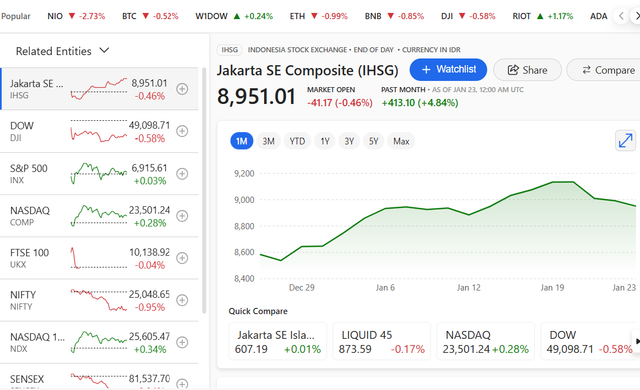Viewport: 640px width, 390px height.
Task: Select the 1M chart range
Action: (242, 141)
